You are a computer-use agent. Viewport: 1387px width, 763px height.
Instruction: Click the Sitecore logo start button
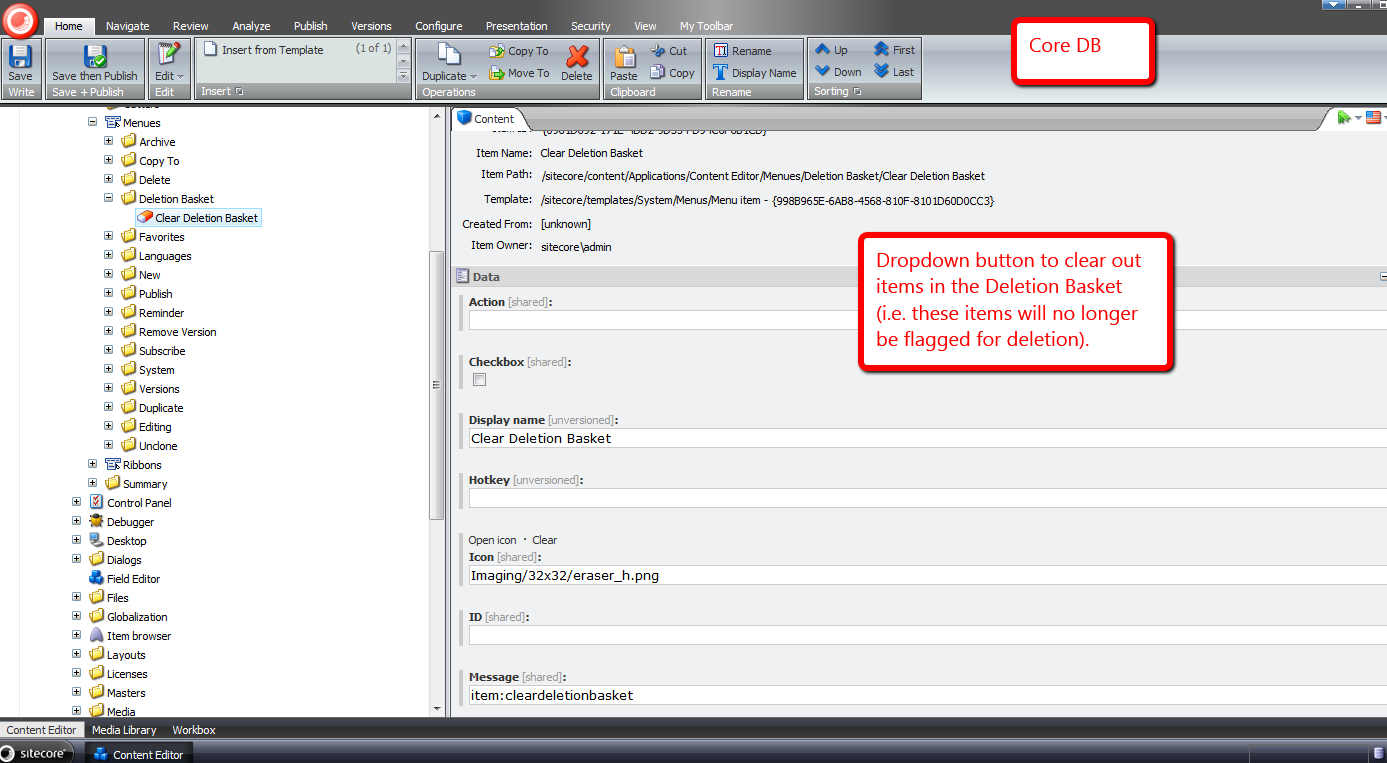tap(20, 20)
